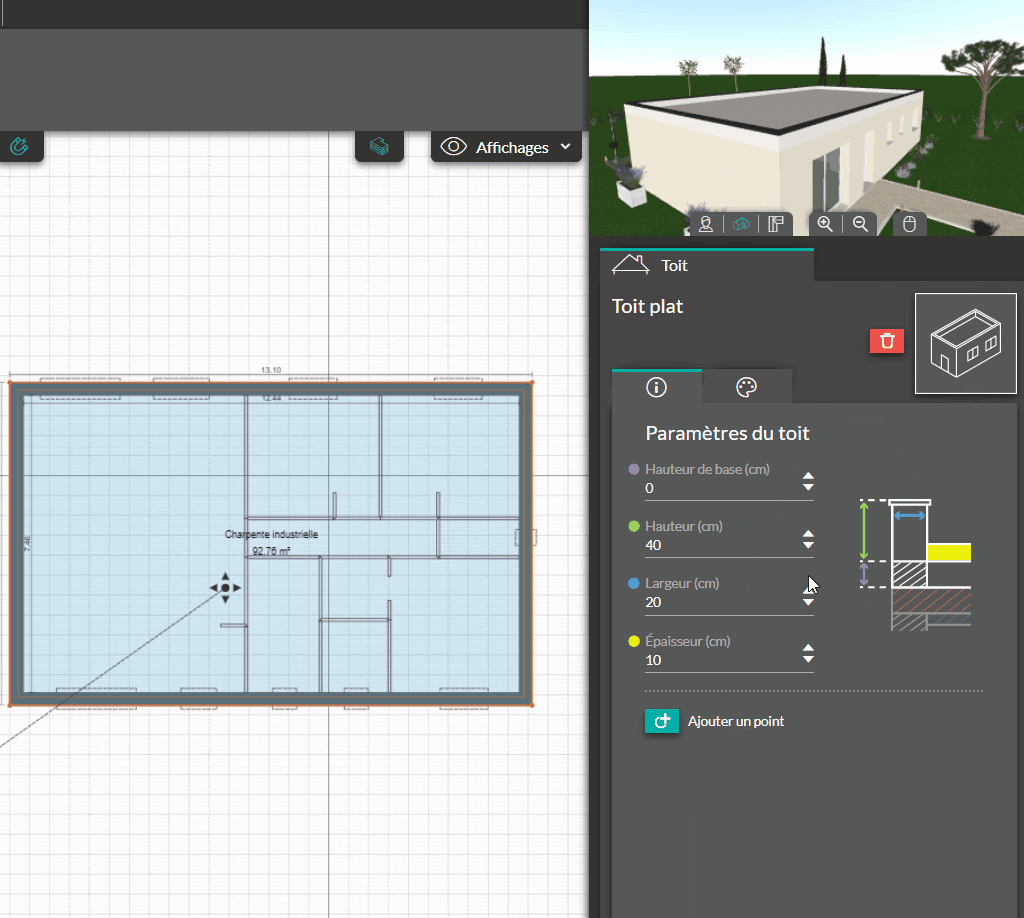
Task: Zoom out on the 3D preview
Action: (x=859, y=224)
